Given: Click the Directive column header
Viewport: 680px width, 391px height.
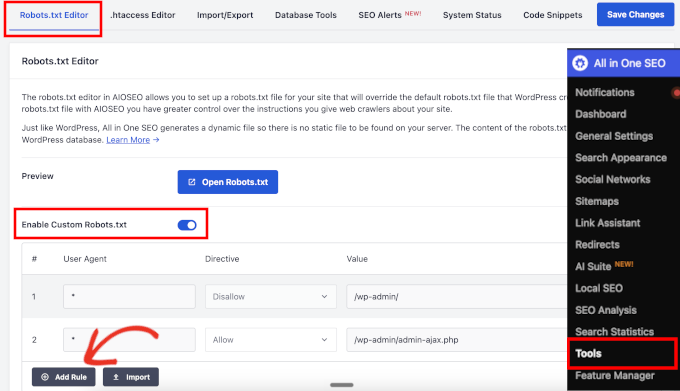Looking at the screenshot, I should [222, 259].
